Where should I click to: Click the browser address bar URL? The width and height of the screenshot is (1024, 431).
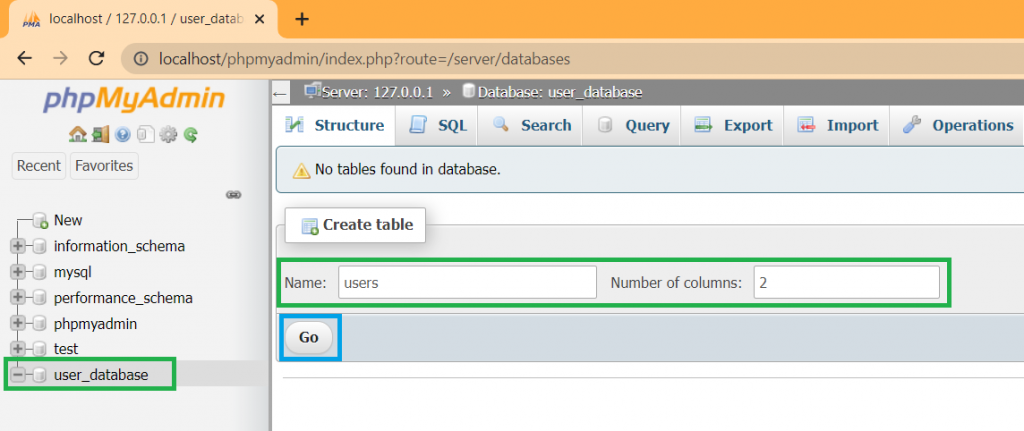point(364,59)
